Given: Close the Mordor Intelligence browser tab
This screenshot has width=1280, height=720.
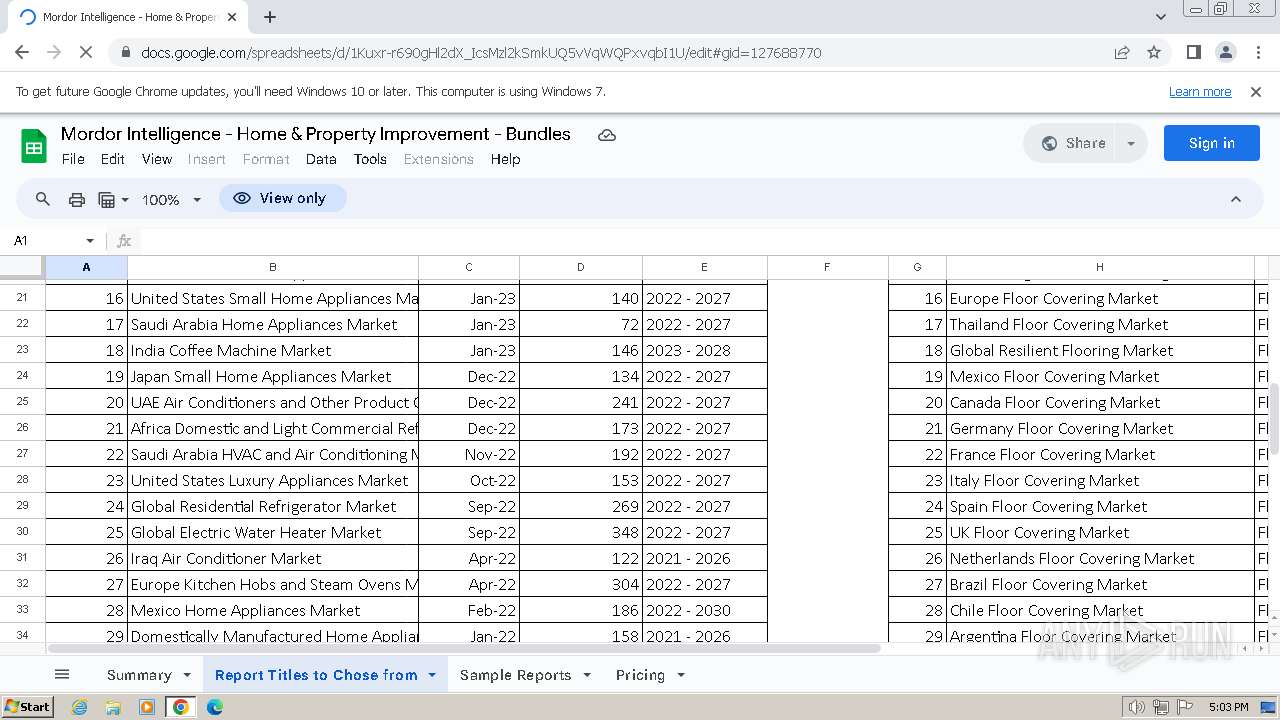Looking at the screenshot, I should click(233, 17).
